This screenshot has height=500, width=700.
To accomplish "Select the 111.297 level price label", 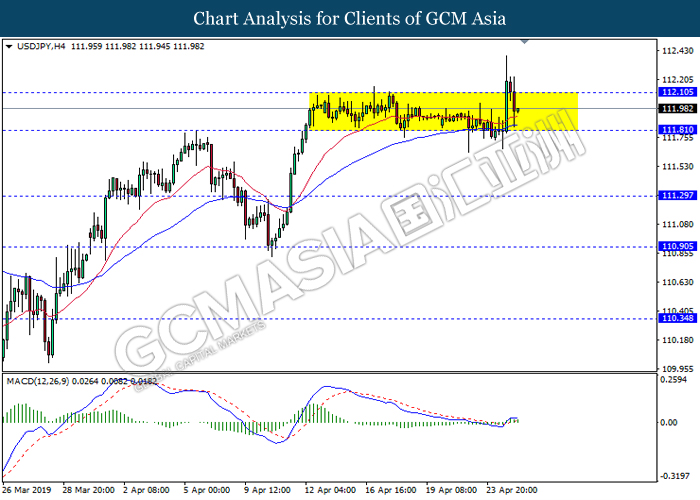I will click(x=678, y=195).
